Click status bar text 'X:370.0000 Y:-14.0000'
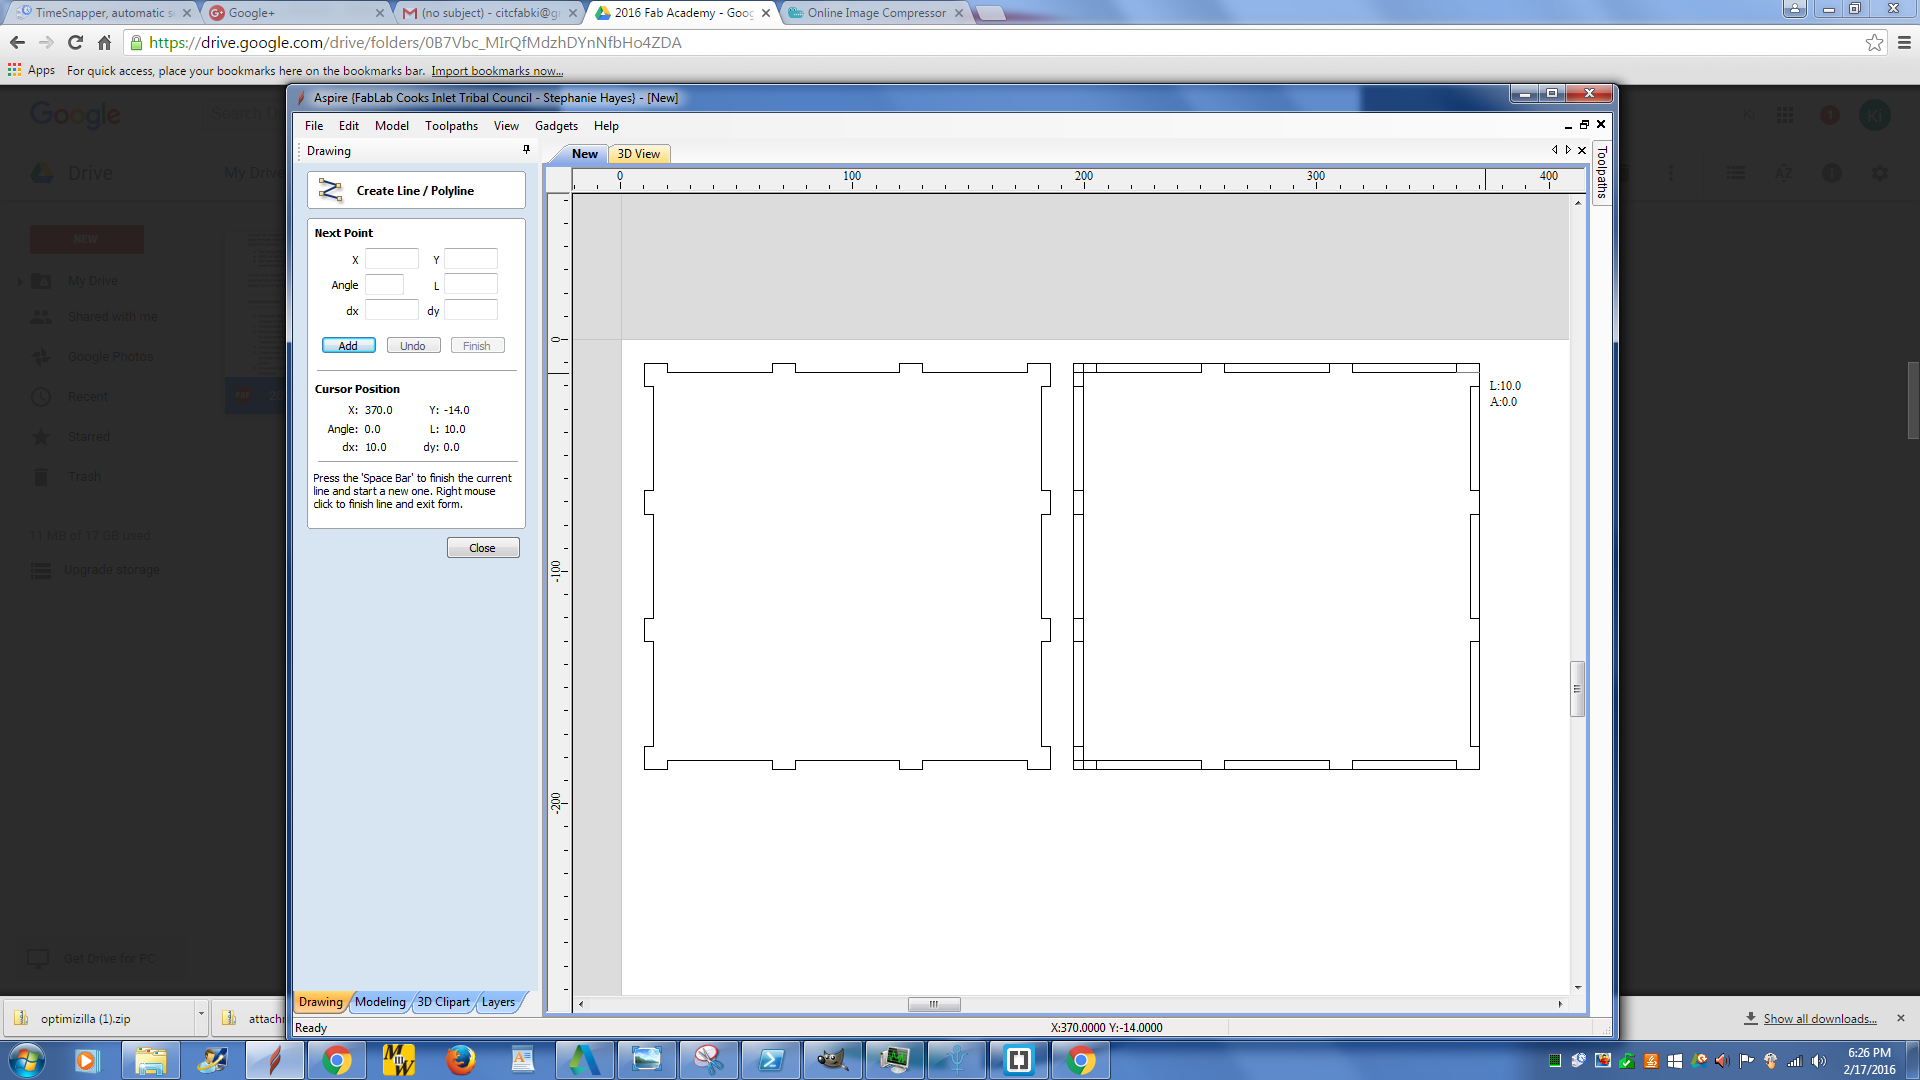Viewport: 1920px width, 1080px height. point(1106,1027)
